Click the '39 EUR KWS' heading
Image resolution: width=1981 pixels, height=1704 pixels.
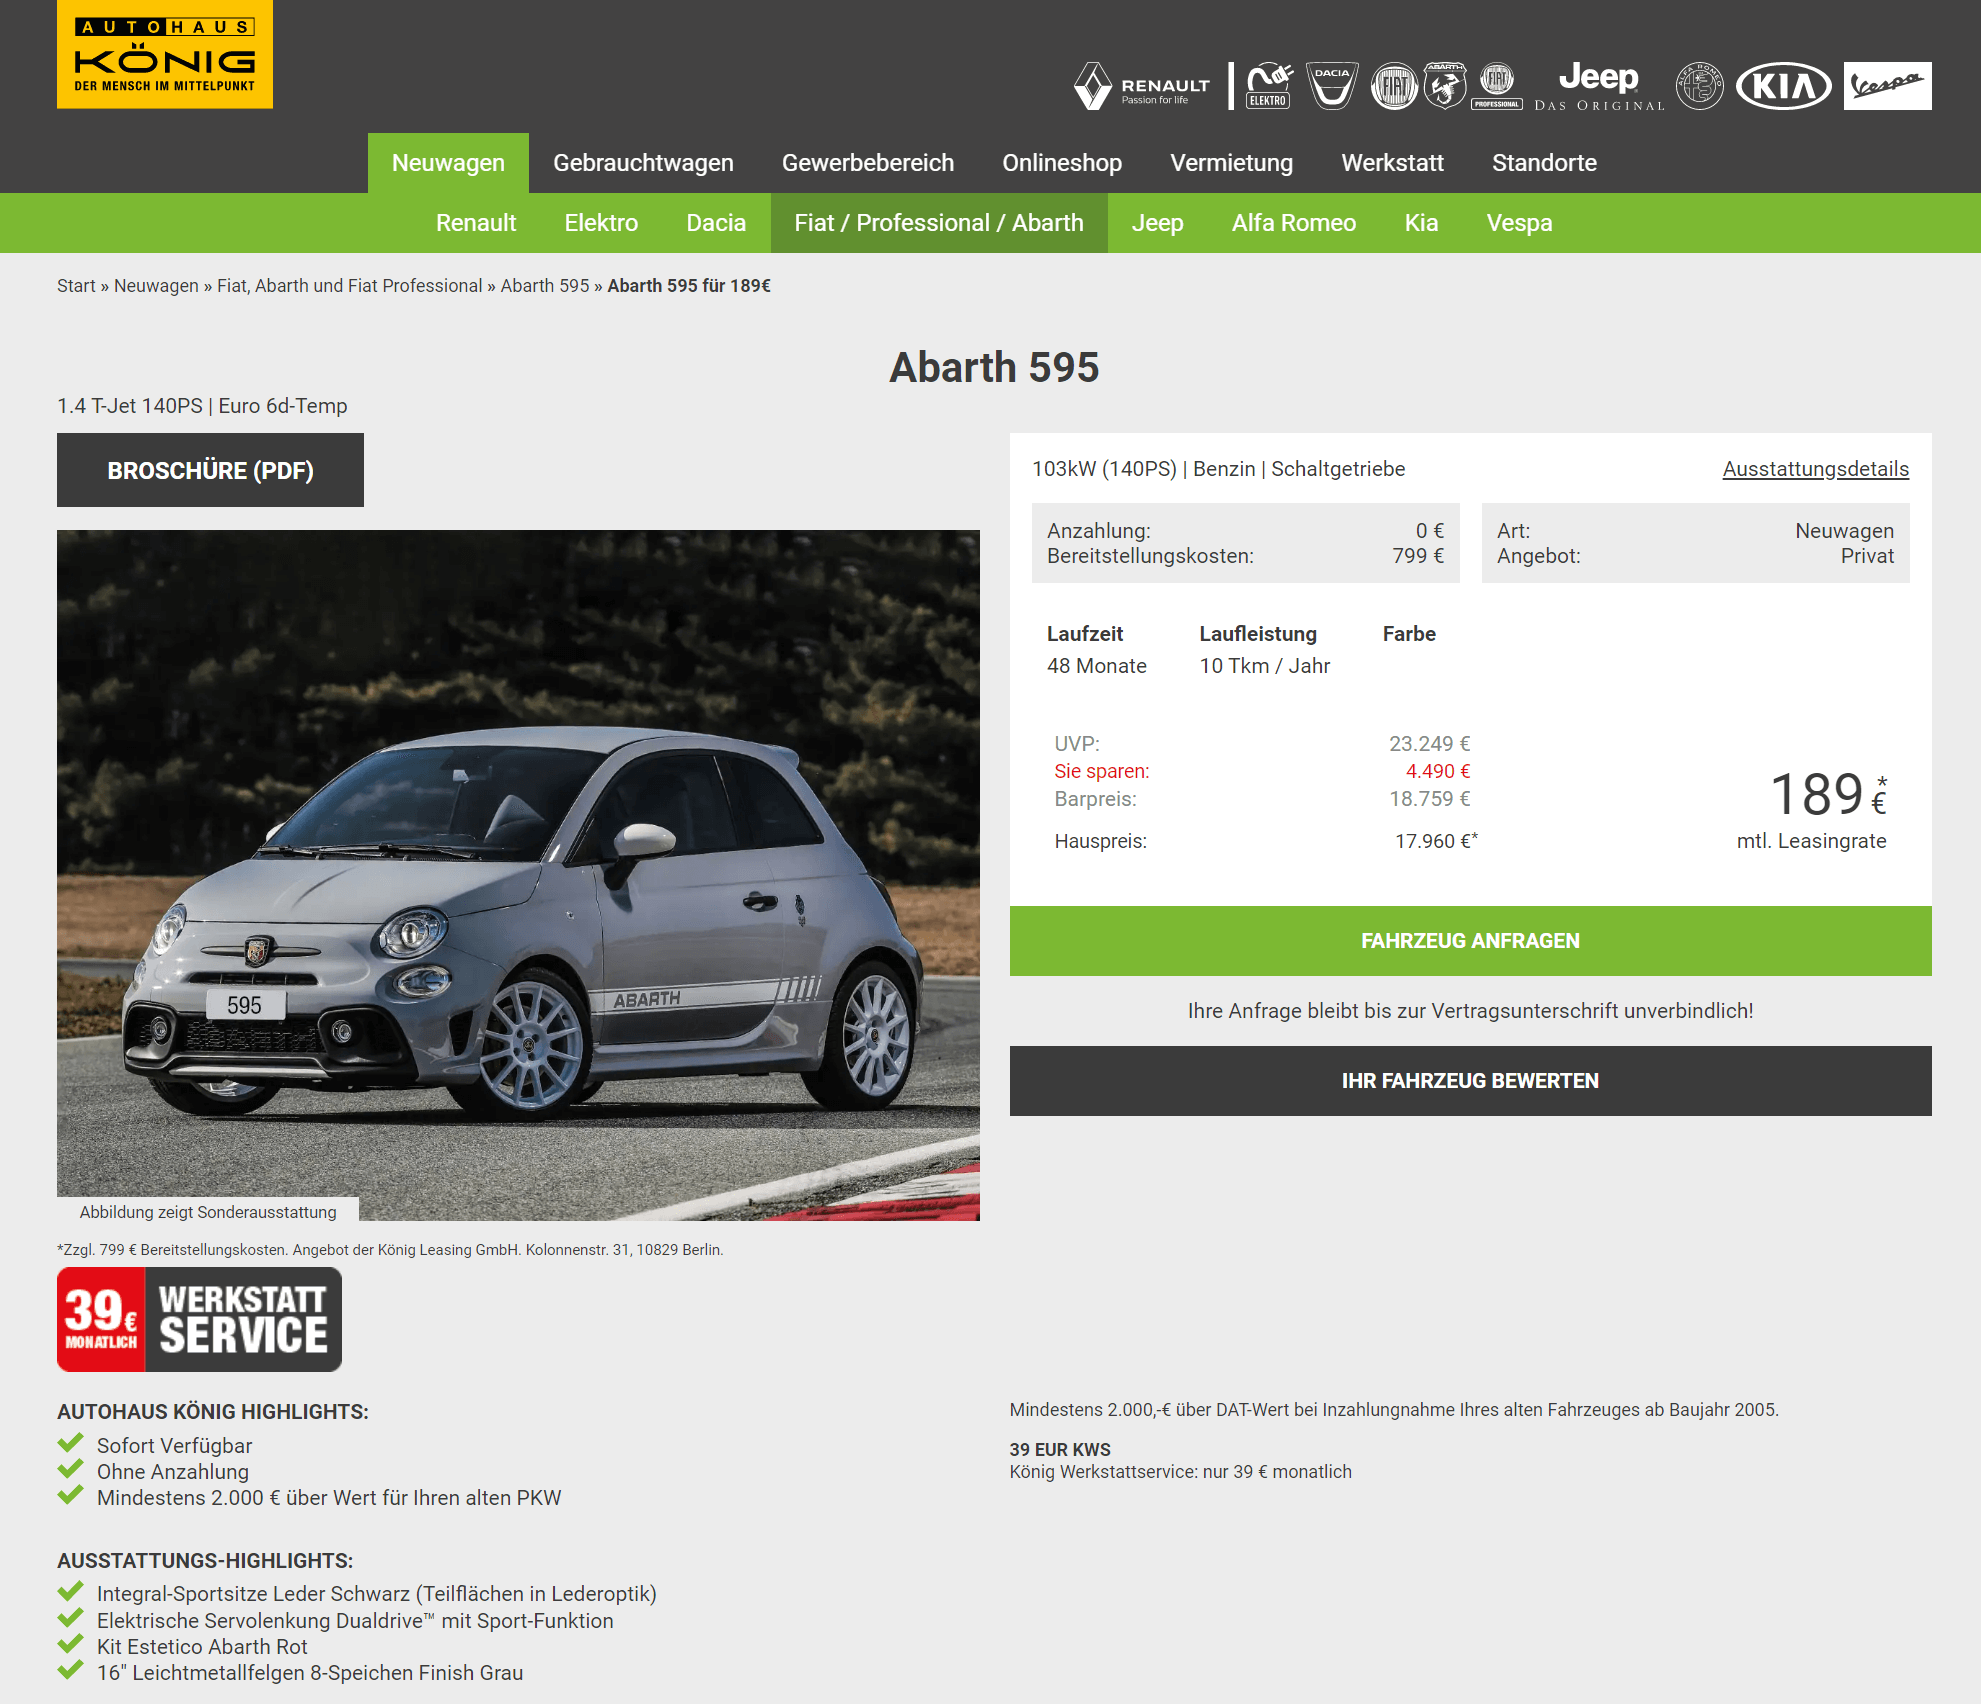point(1060,1450)
